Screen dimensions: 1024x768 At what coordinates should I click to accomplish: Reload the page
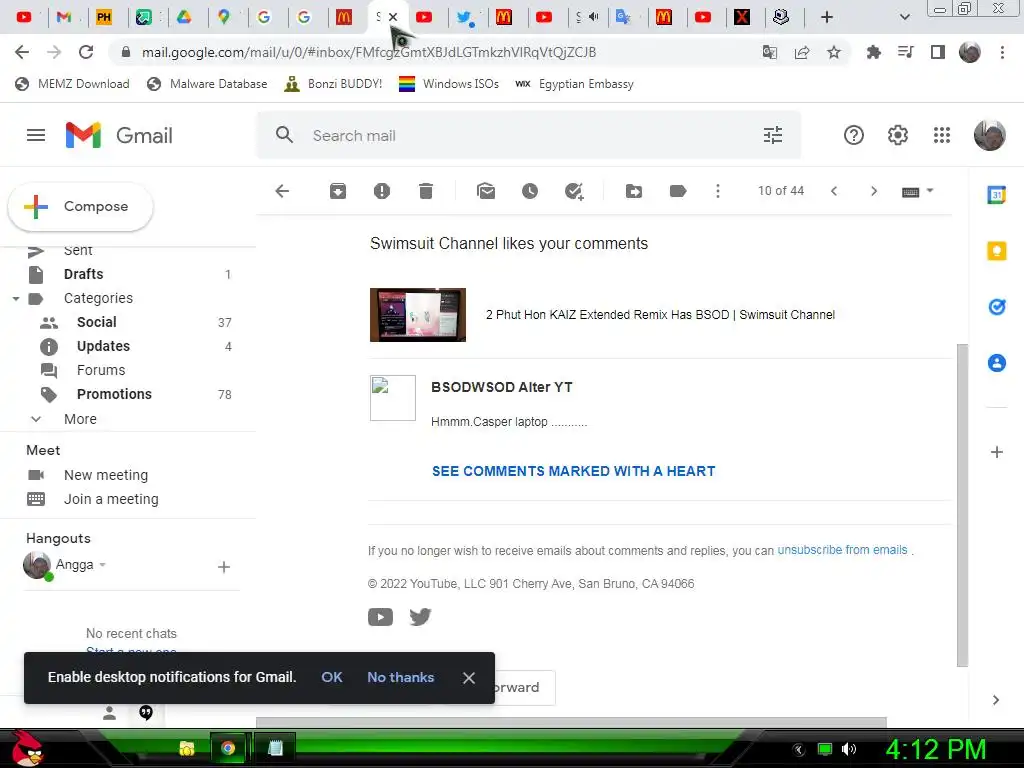[x=86, y=52]
